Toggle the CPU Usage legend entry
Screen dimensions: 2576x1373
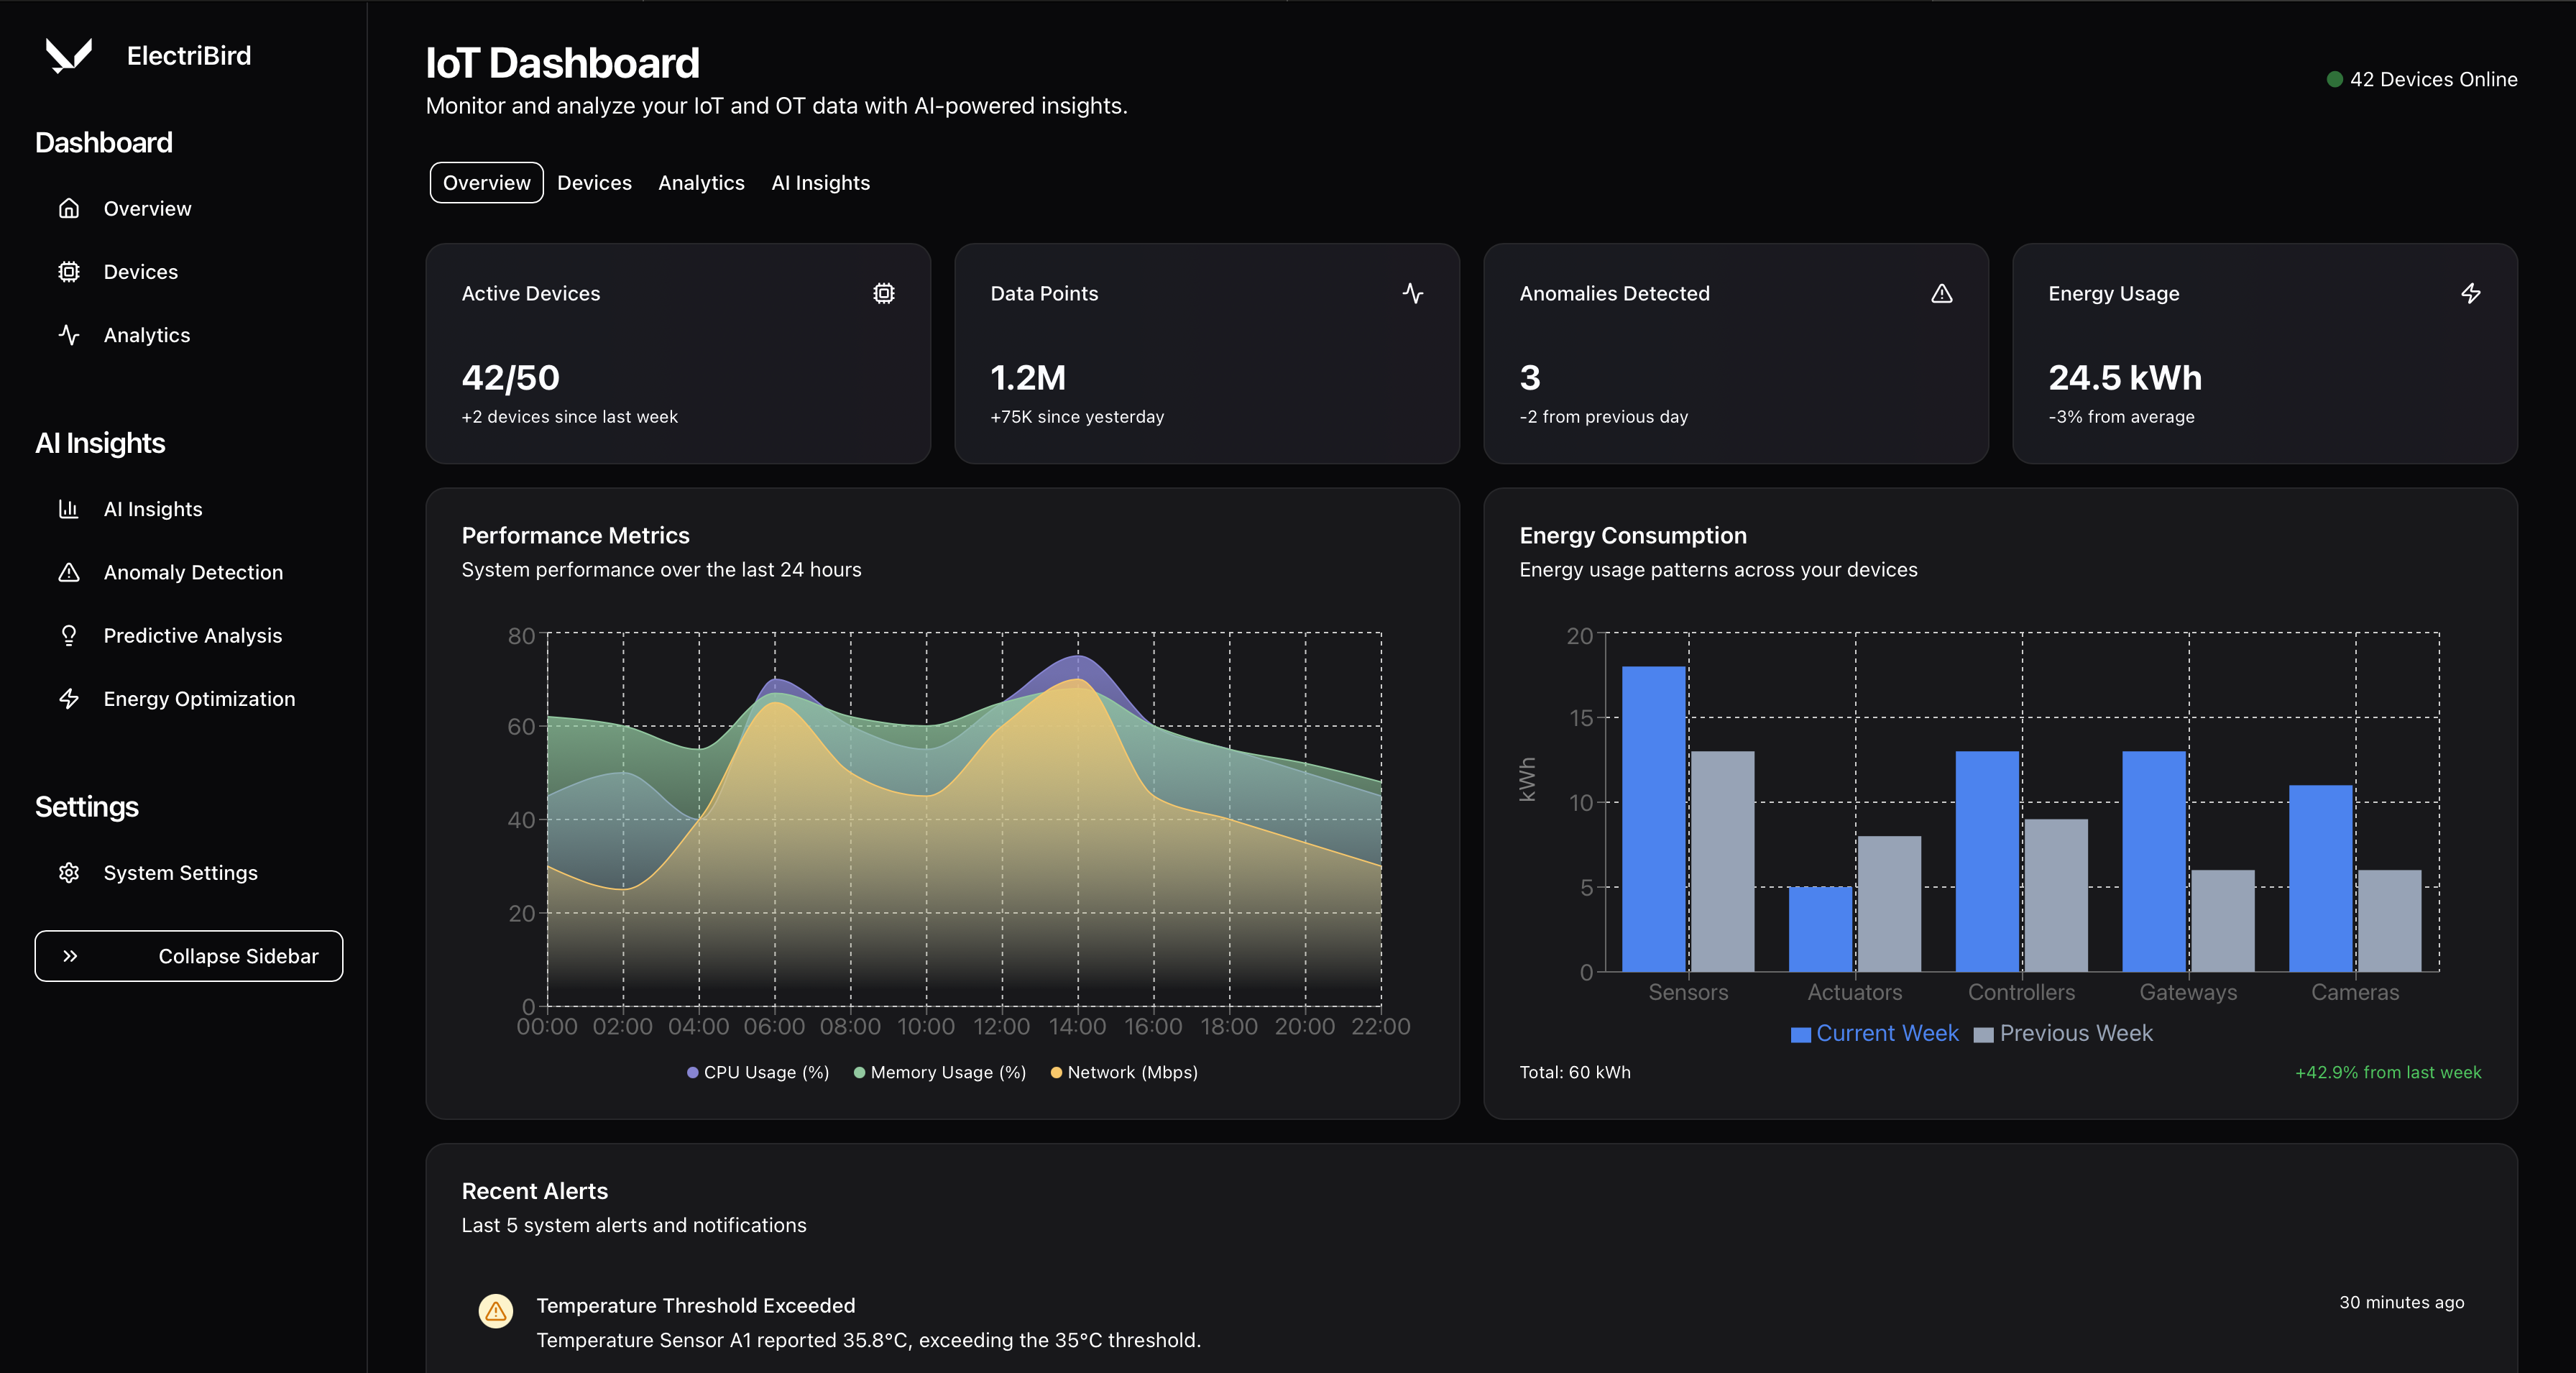(757, 1072)
